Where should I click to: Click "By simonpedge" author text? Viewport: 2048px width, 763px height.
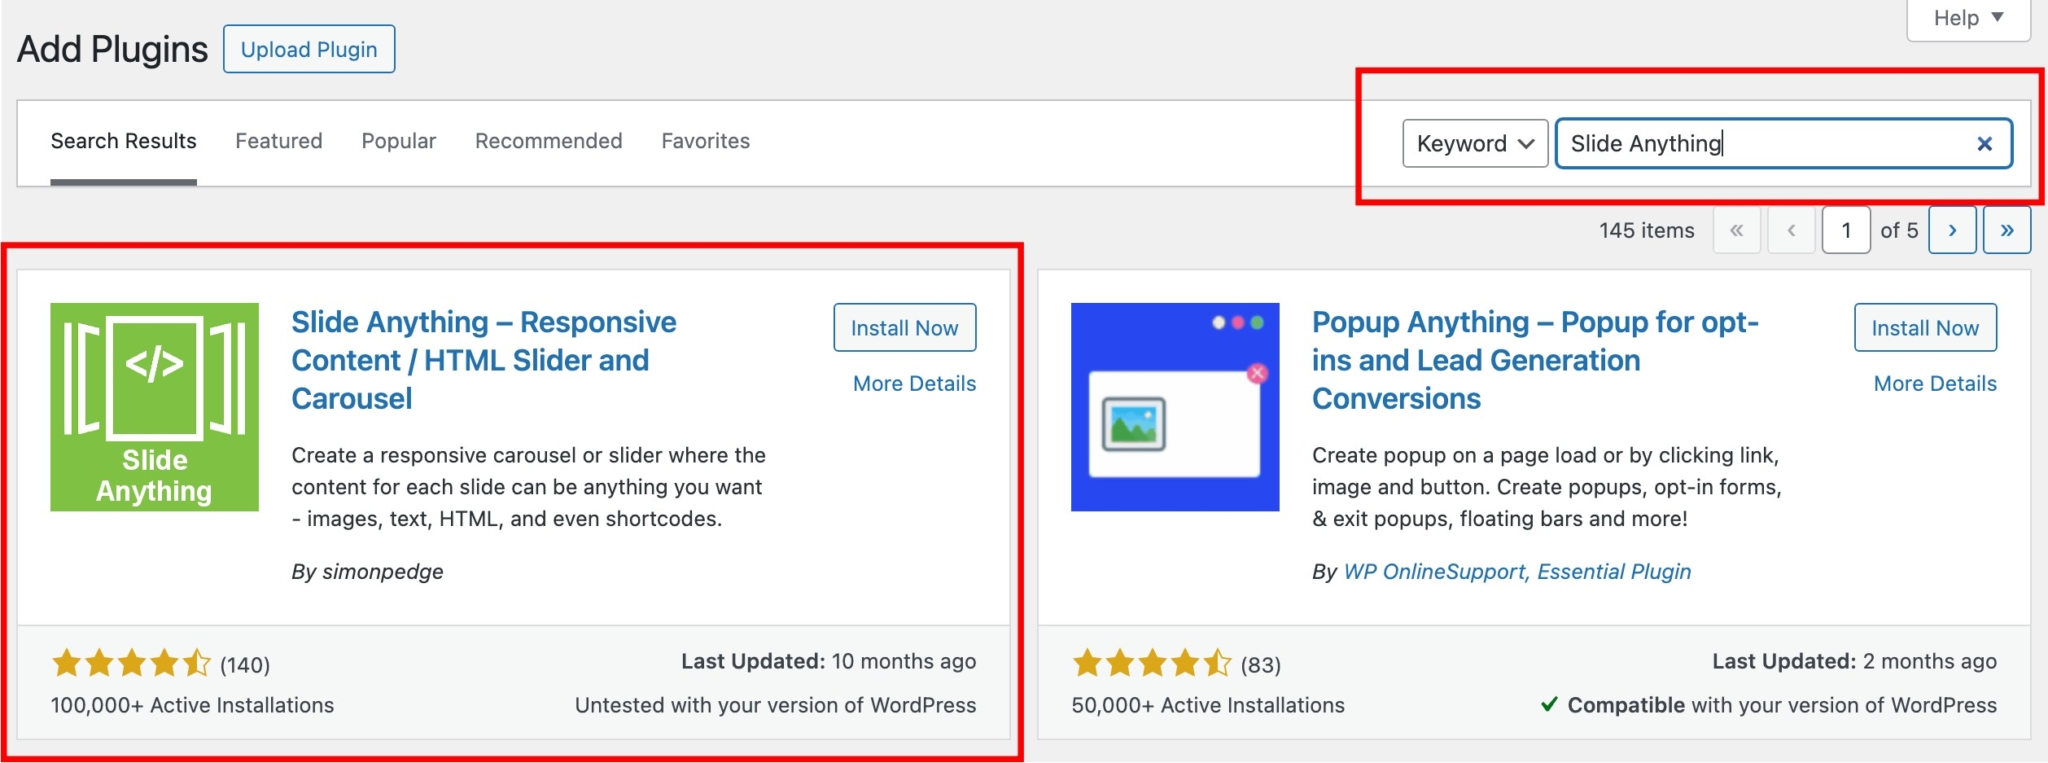[367, 572]
